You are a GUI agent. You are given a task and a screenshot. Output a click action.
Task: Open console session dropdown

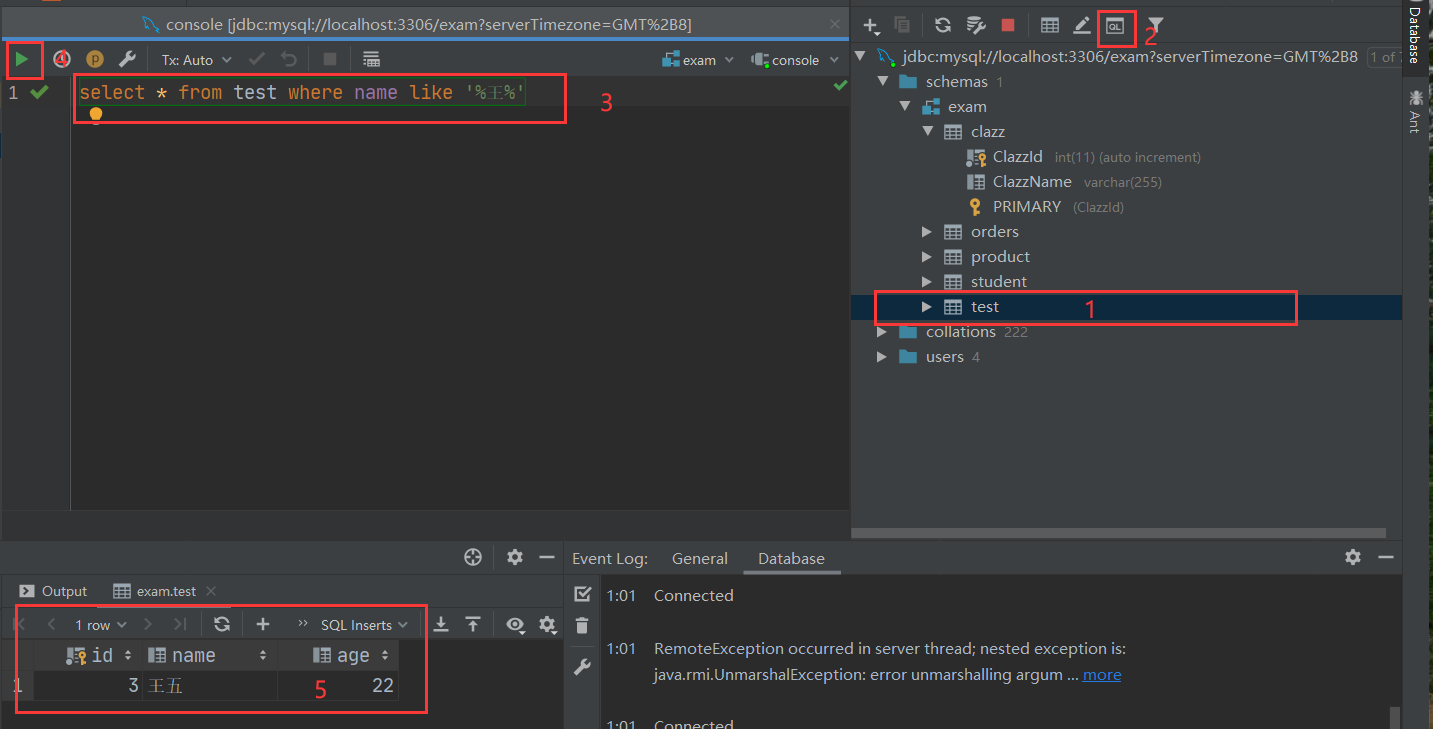(x=796, y=60)
